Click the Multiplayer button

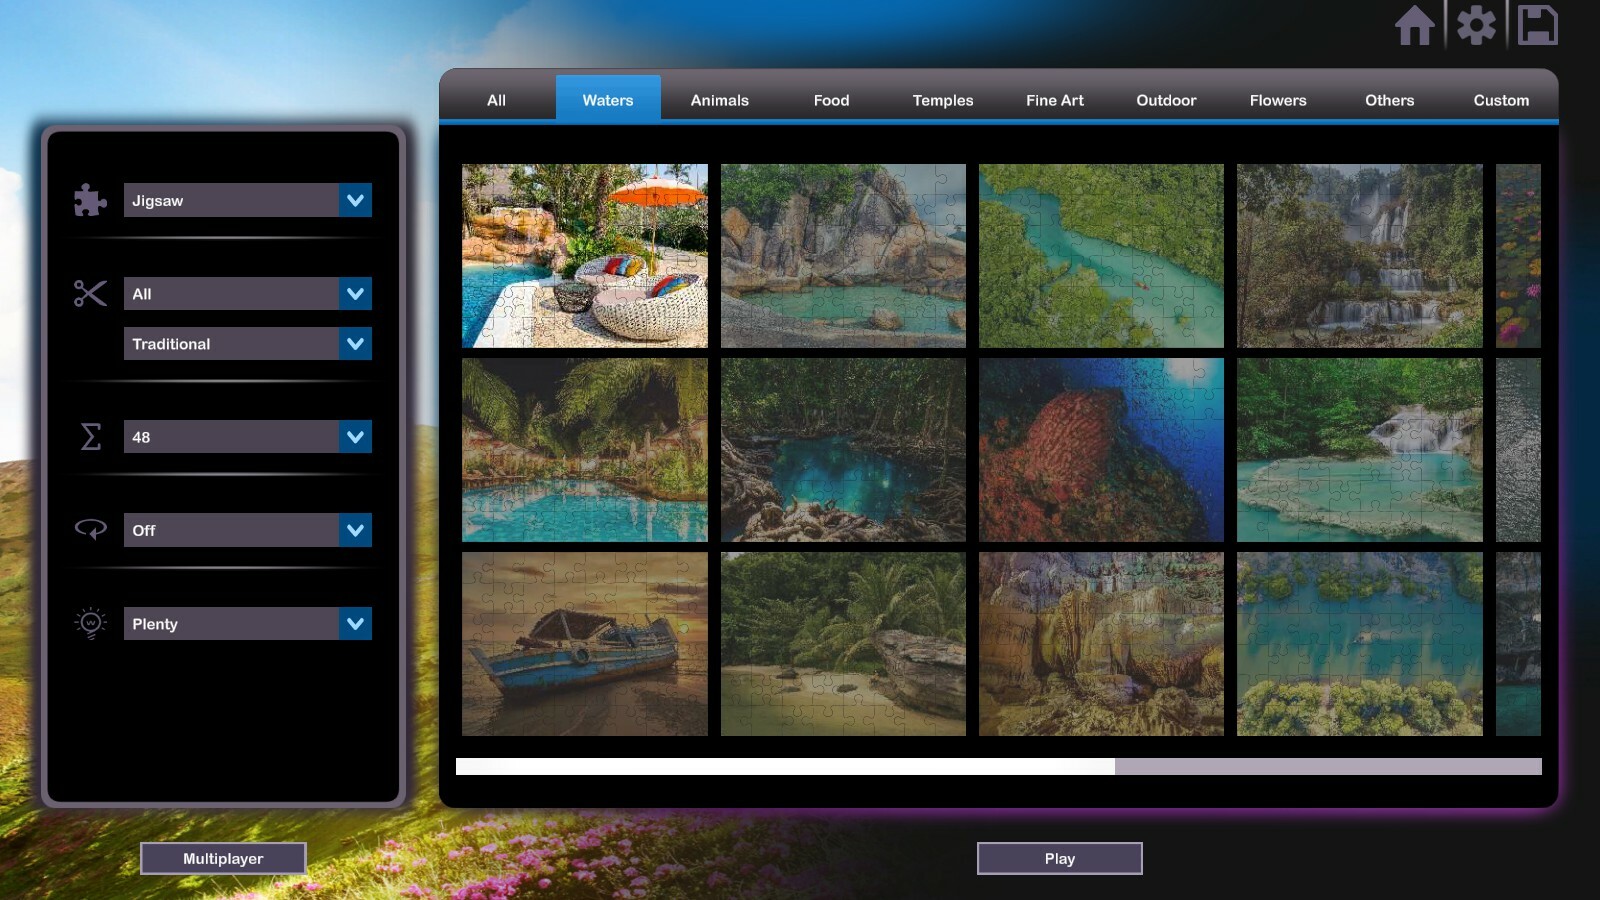pos(223,858)
